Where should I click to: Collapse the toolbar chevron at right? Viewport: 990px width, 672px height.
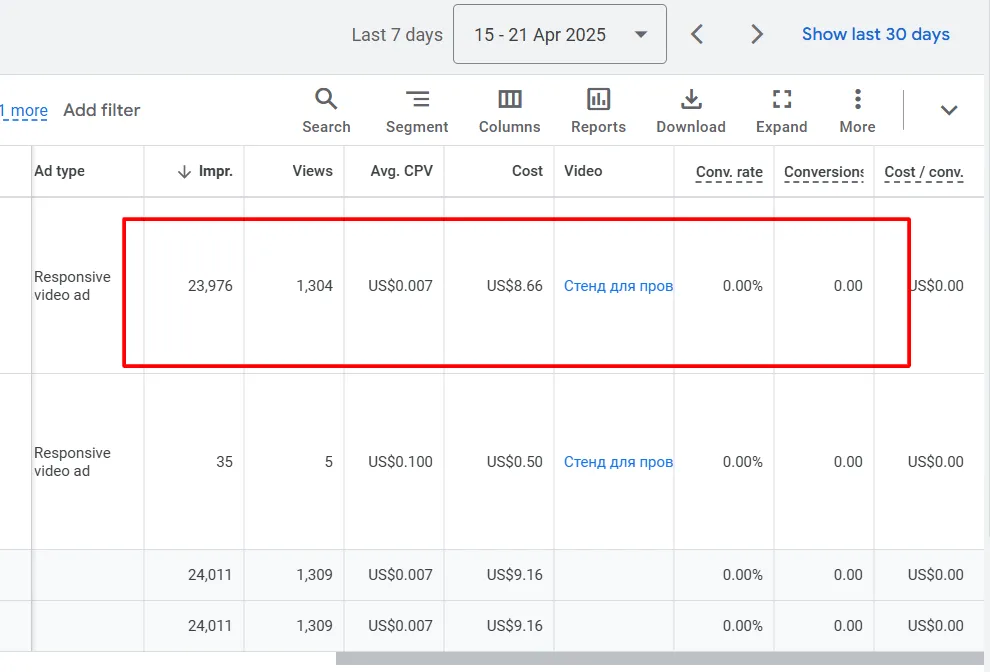(x=949, y=111)
